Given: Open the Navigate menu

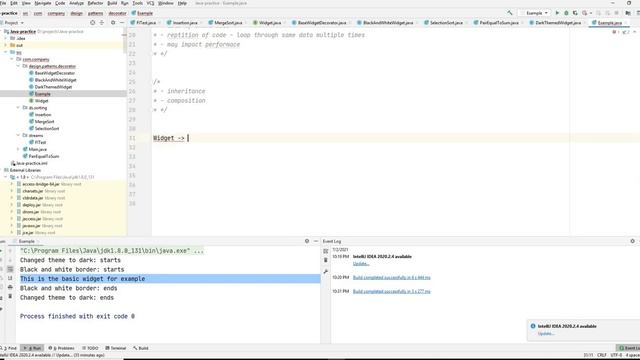Looking at the screenshot, I should (43, 3).
